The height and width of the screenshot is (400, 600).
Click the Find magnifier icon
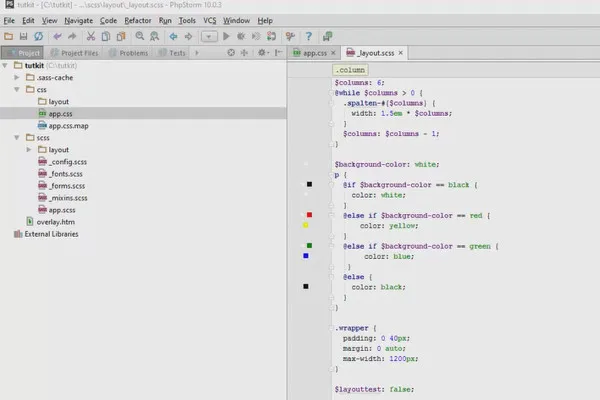click(140, 36)
